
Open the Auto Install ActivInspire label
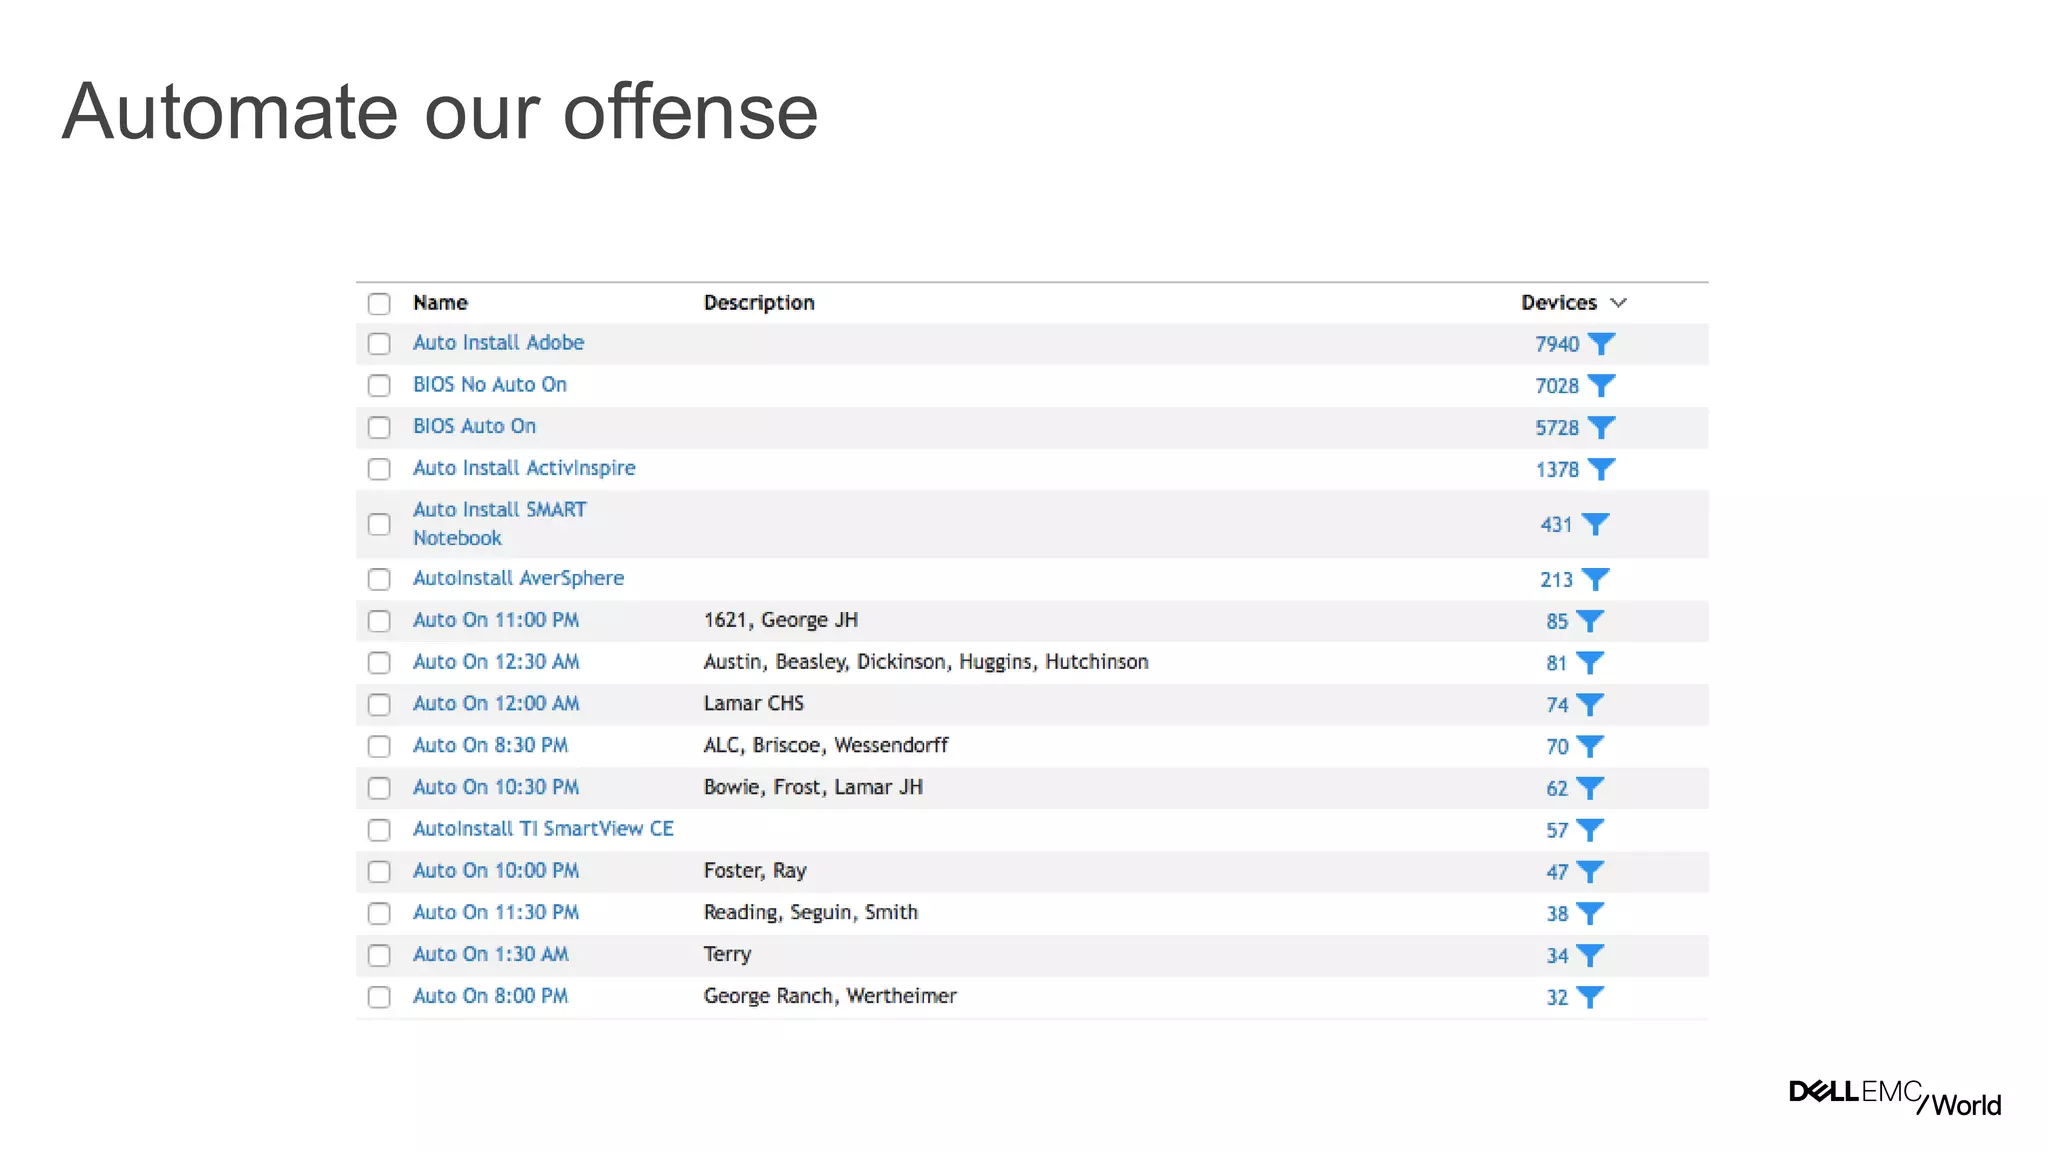point(524,469)
